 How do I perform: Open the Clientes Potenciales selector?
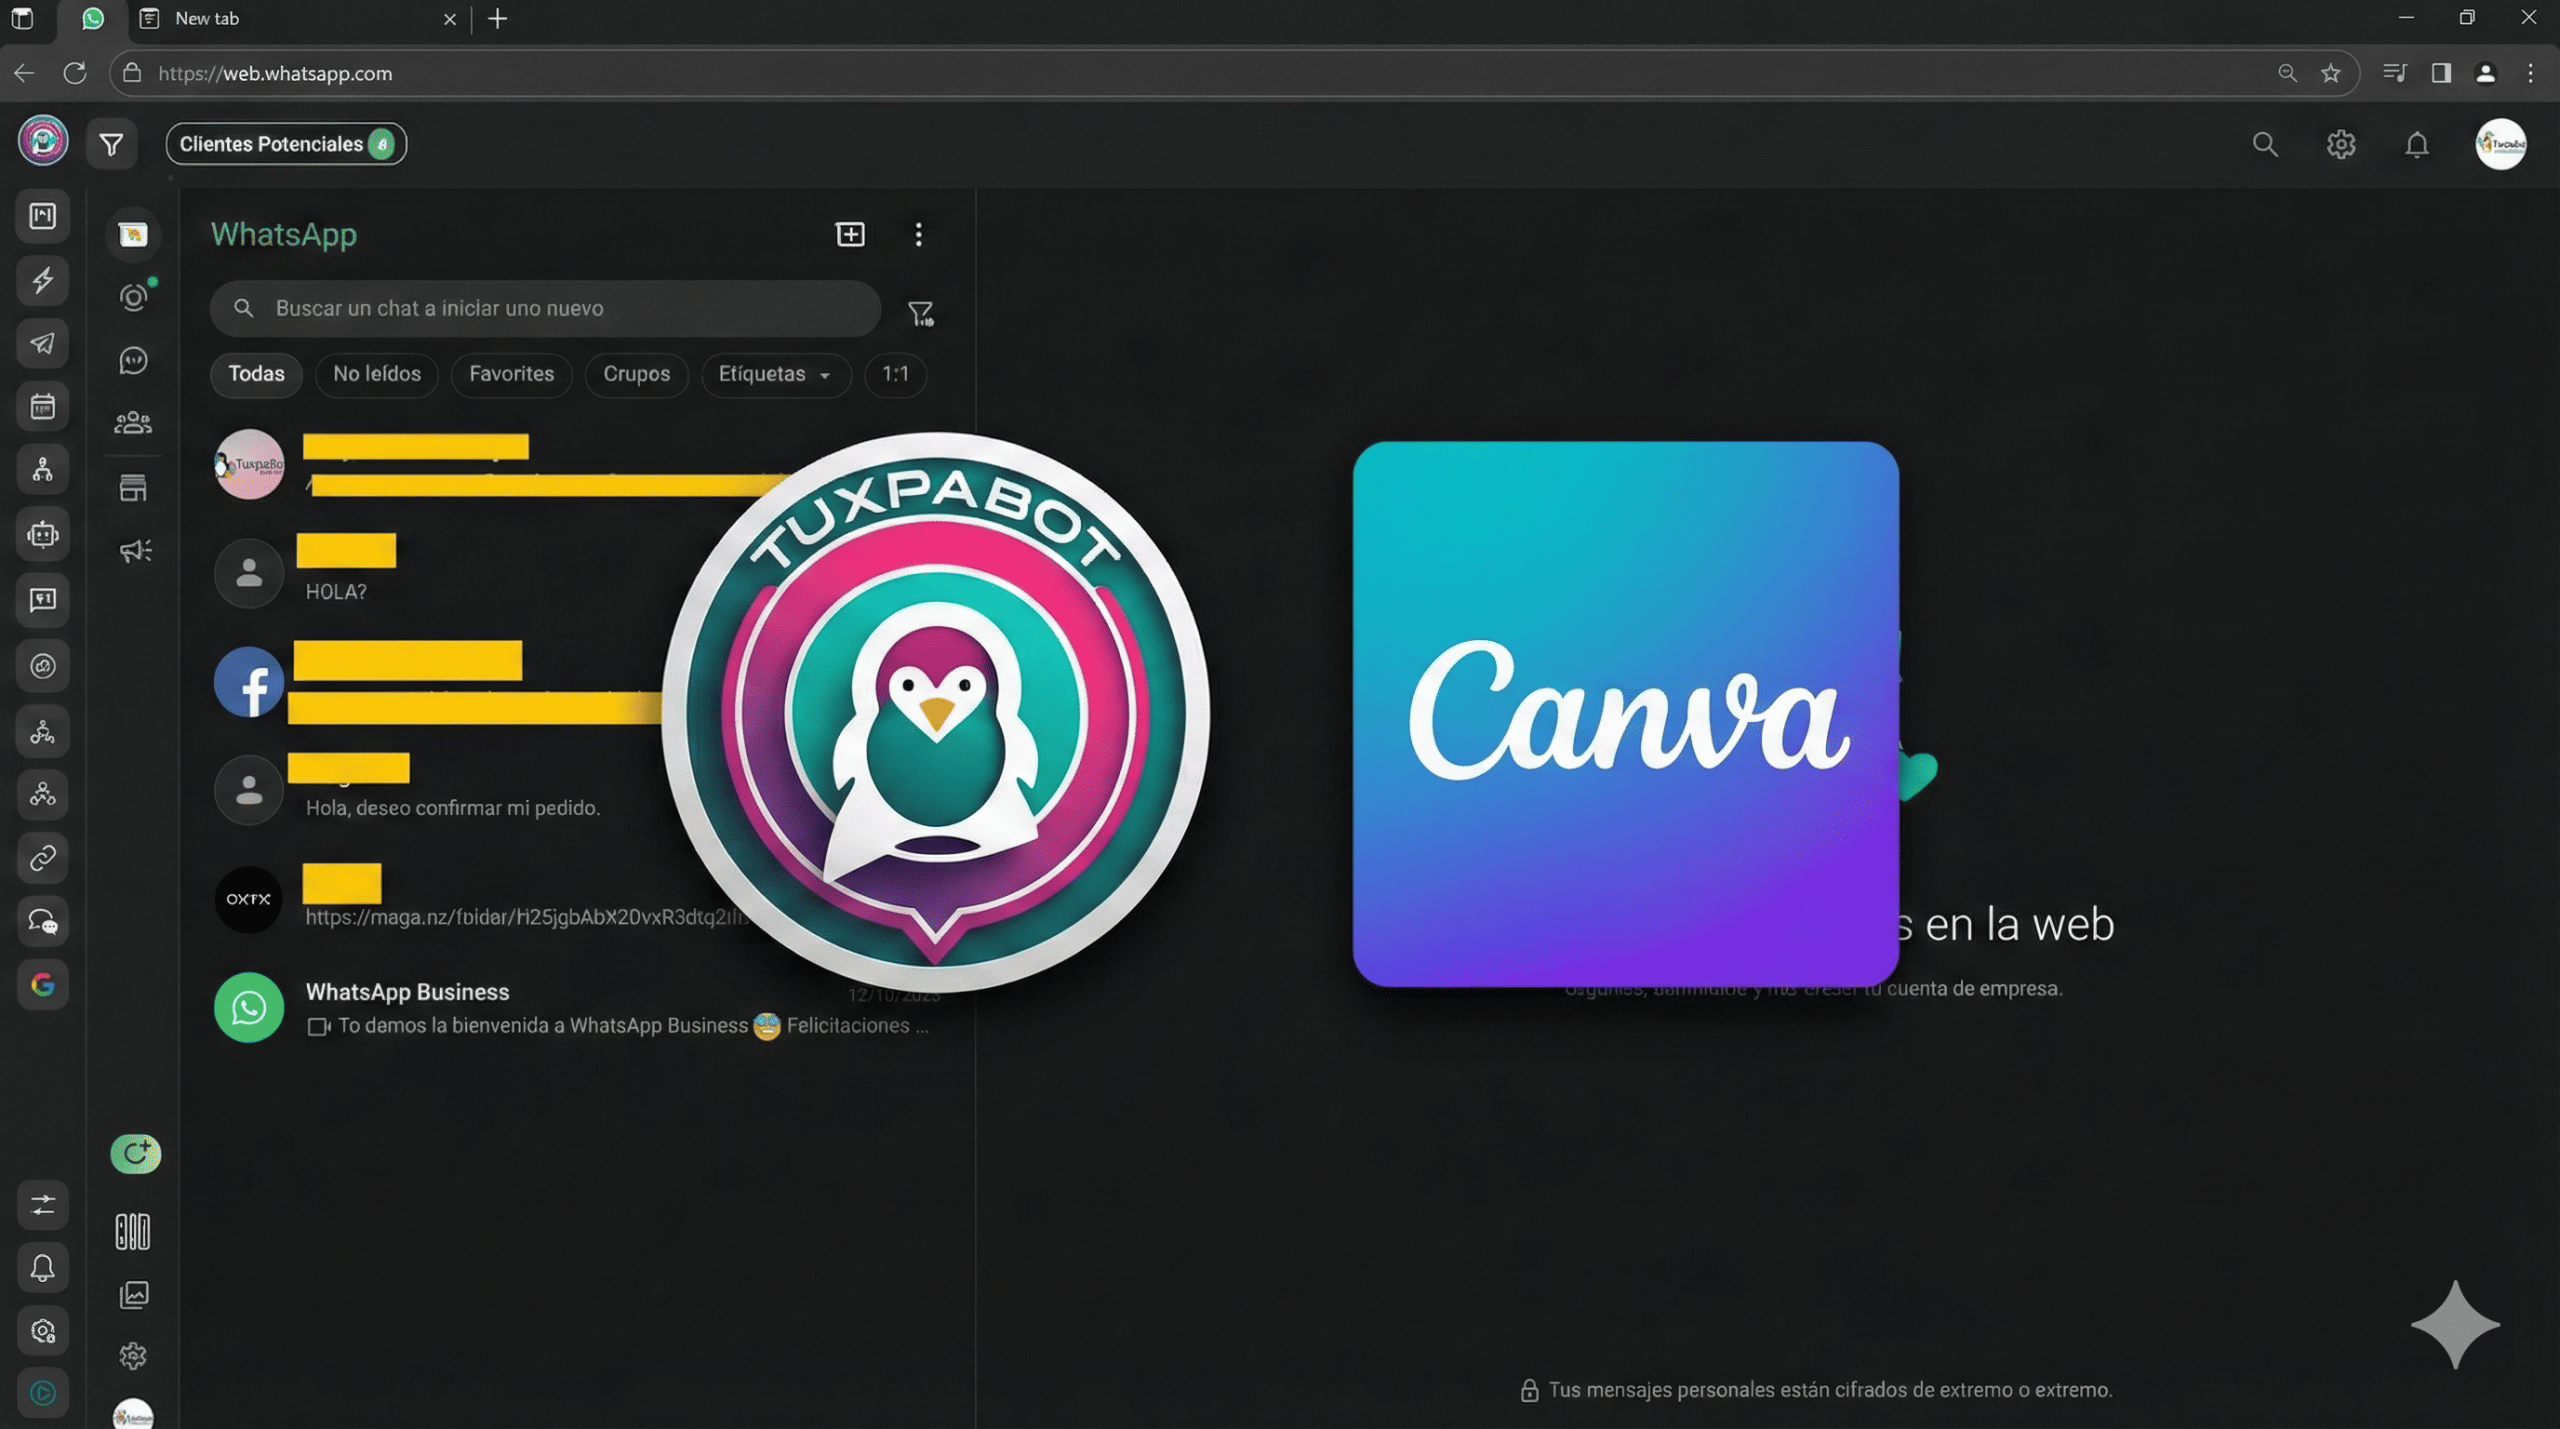tap(286, 144)
